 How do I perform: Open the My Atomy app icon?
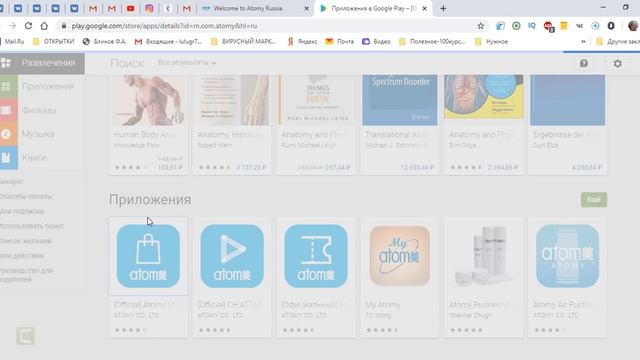[400, 256]
